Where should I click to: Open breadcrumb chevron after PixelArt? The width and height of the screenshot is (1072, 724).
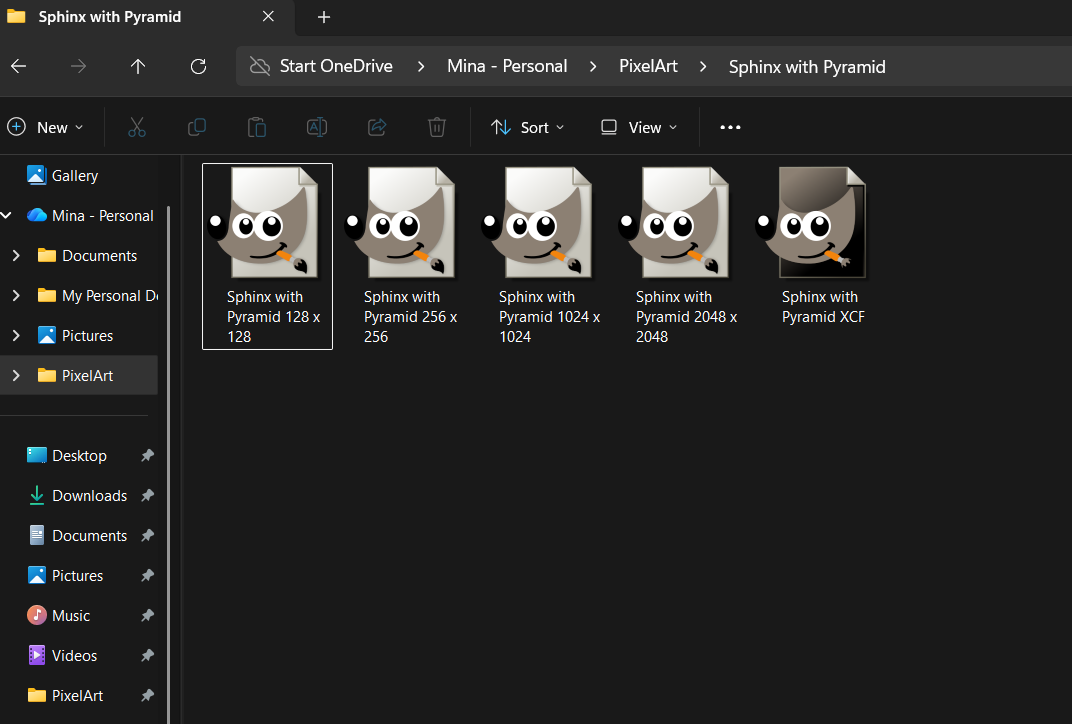pyautogui.click(x=703, y=66)
